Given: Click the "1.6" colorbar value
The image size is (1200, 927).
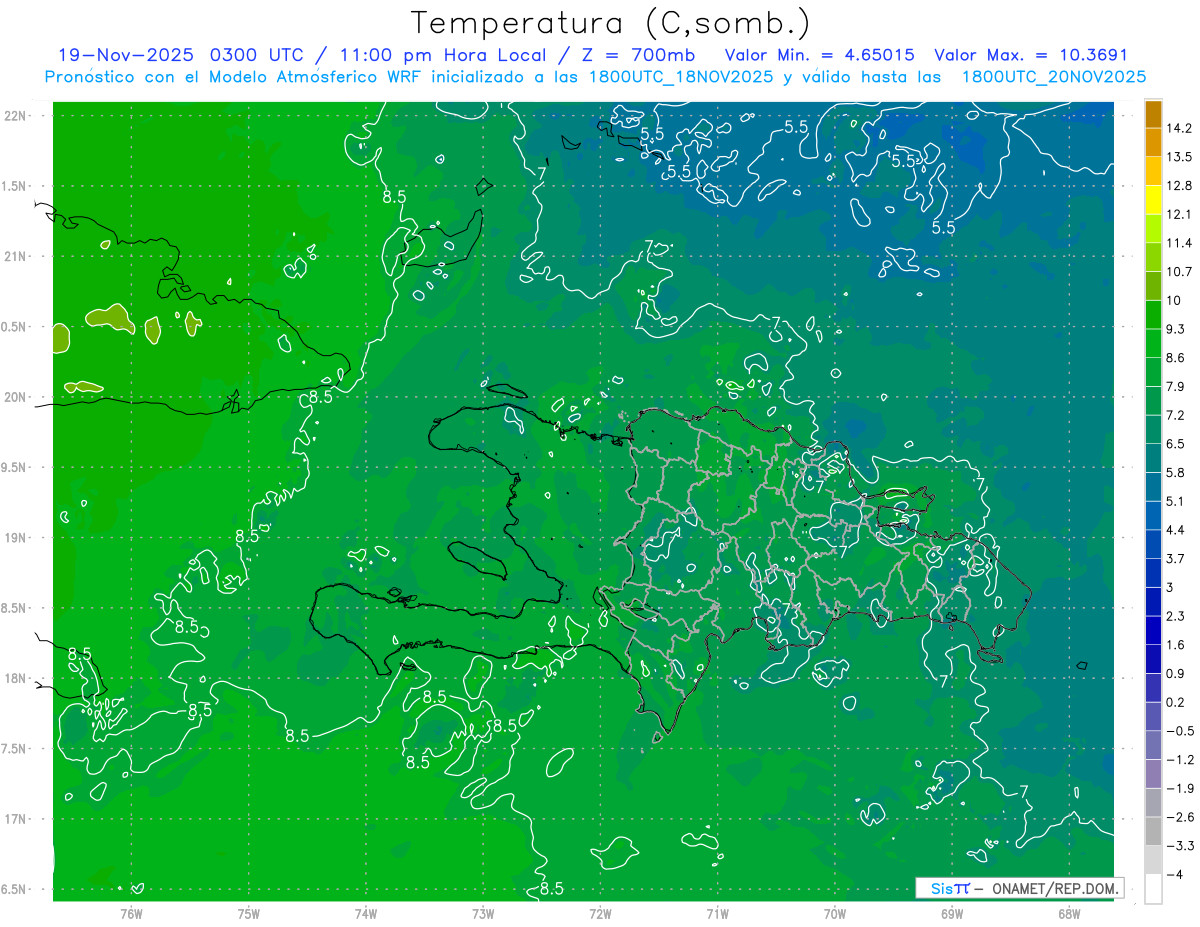Looking at the screenshot, I should (x=1176, y=645).
